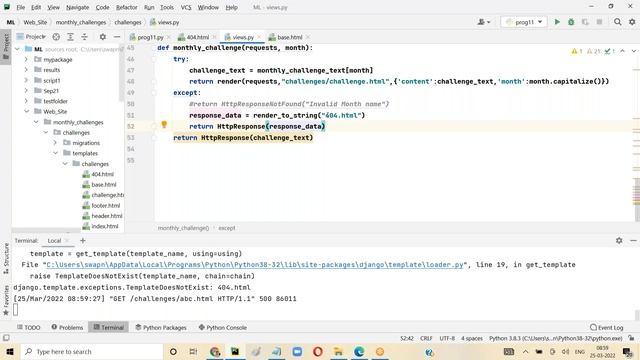Screen dimensions: 640x360
Task: Click Python 3.8.3 interpreter in status bar
Action: (556, 338)
